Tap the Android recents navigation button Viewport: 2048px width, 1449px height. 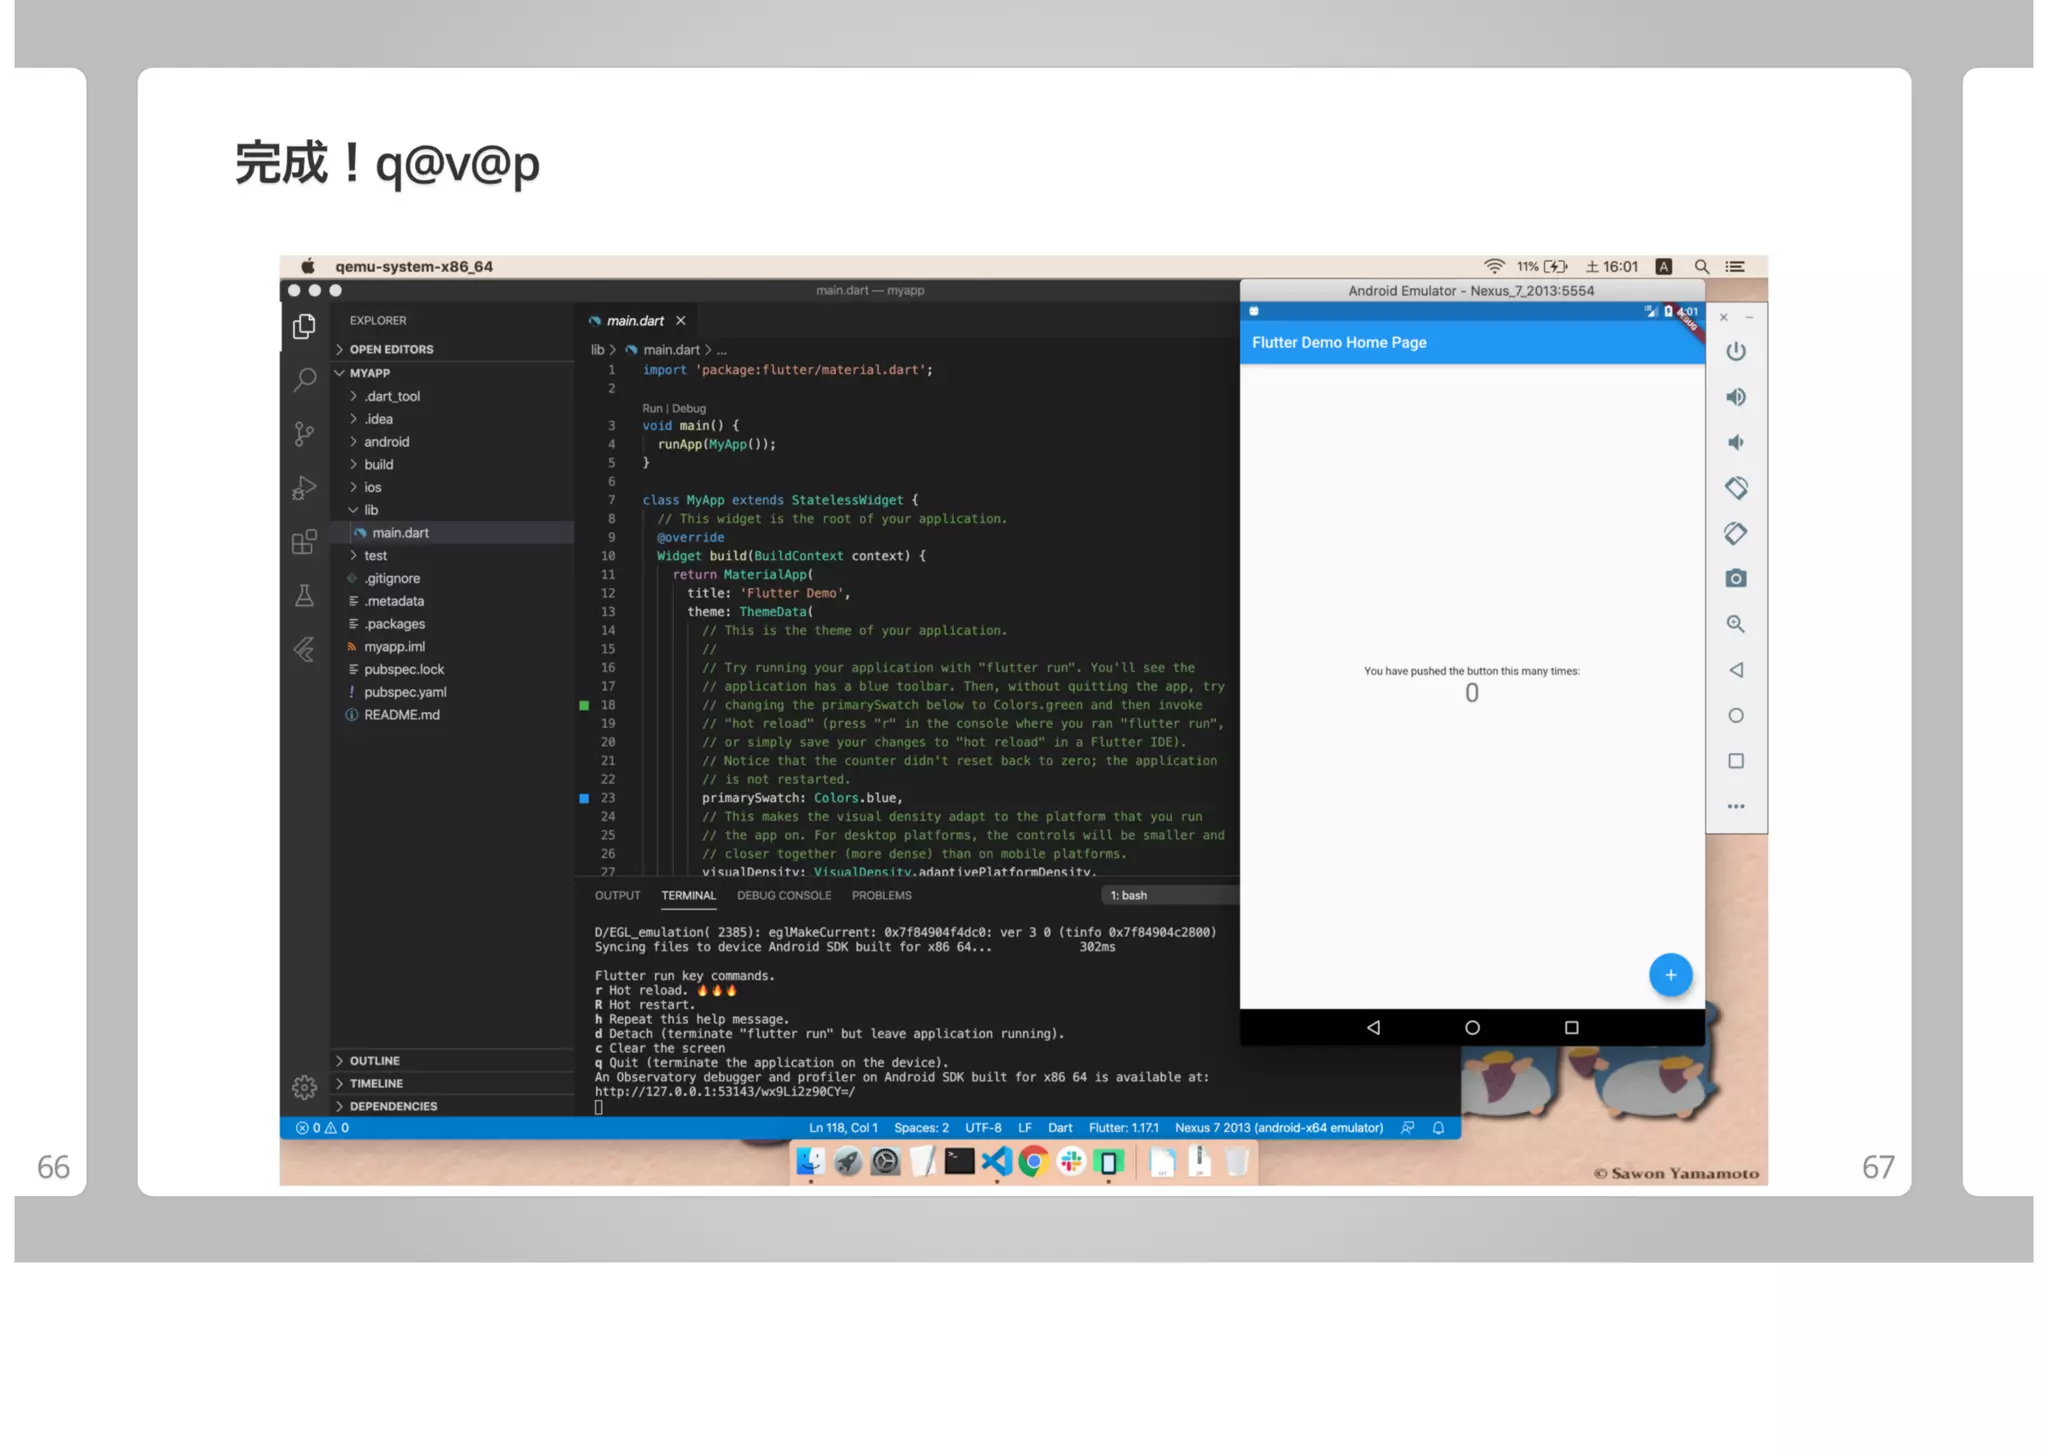(1571, 1027)
